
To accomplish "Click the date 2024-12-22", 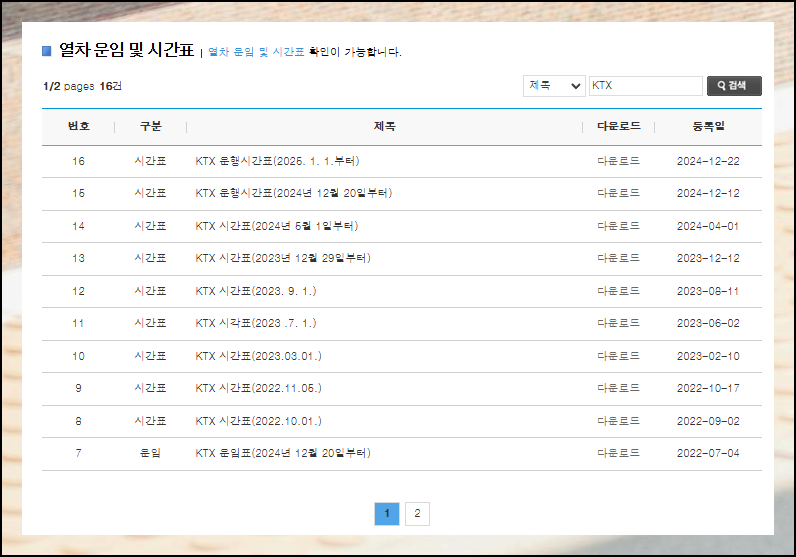I will (708, 161).
